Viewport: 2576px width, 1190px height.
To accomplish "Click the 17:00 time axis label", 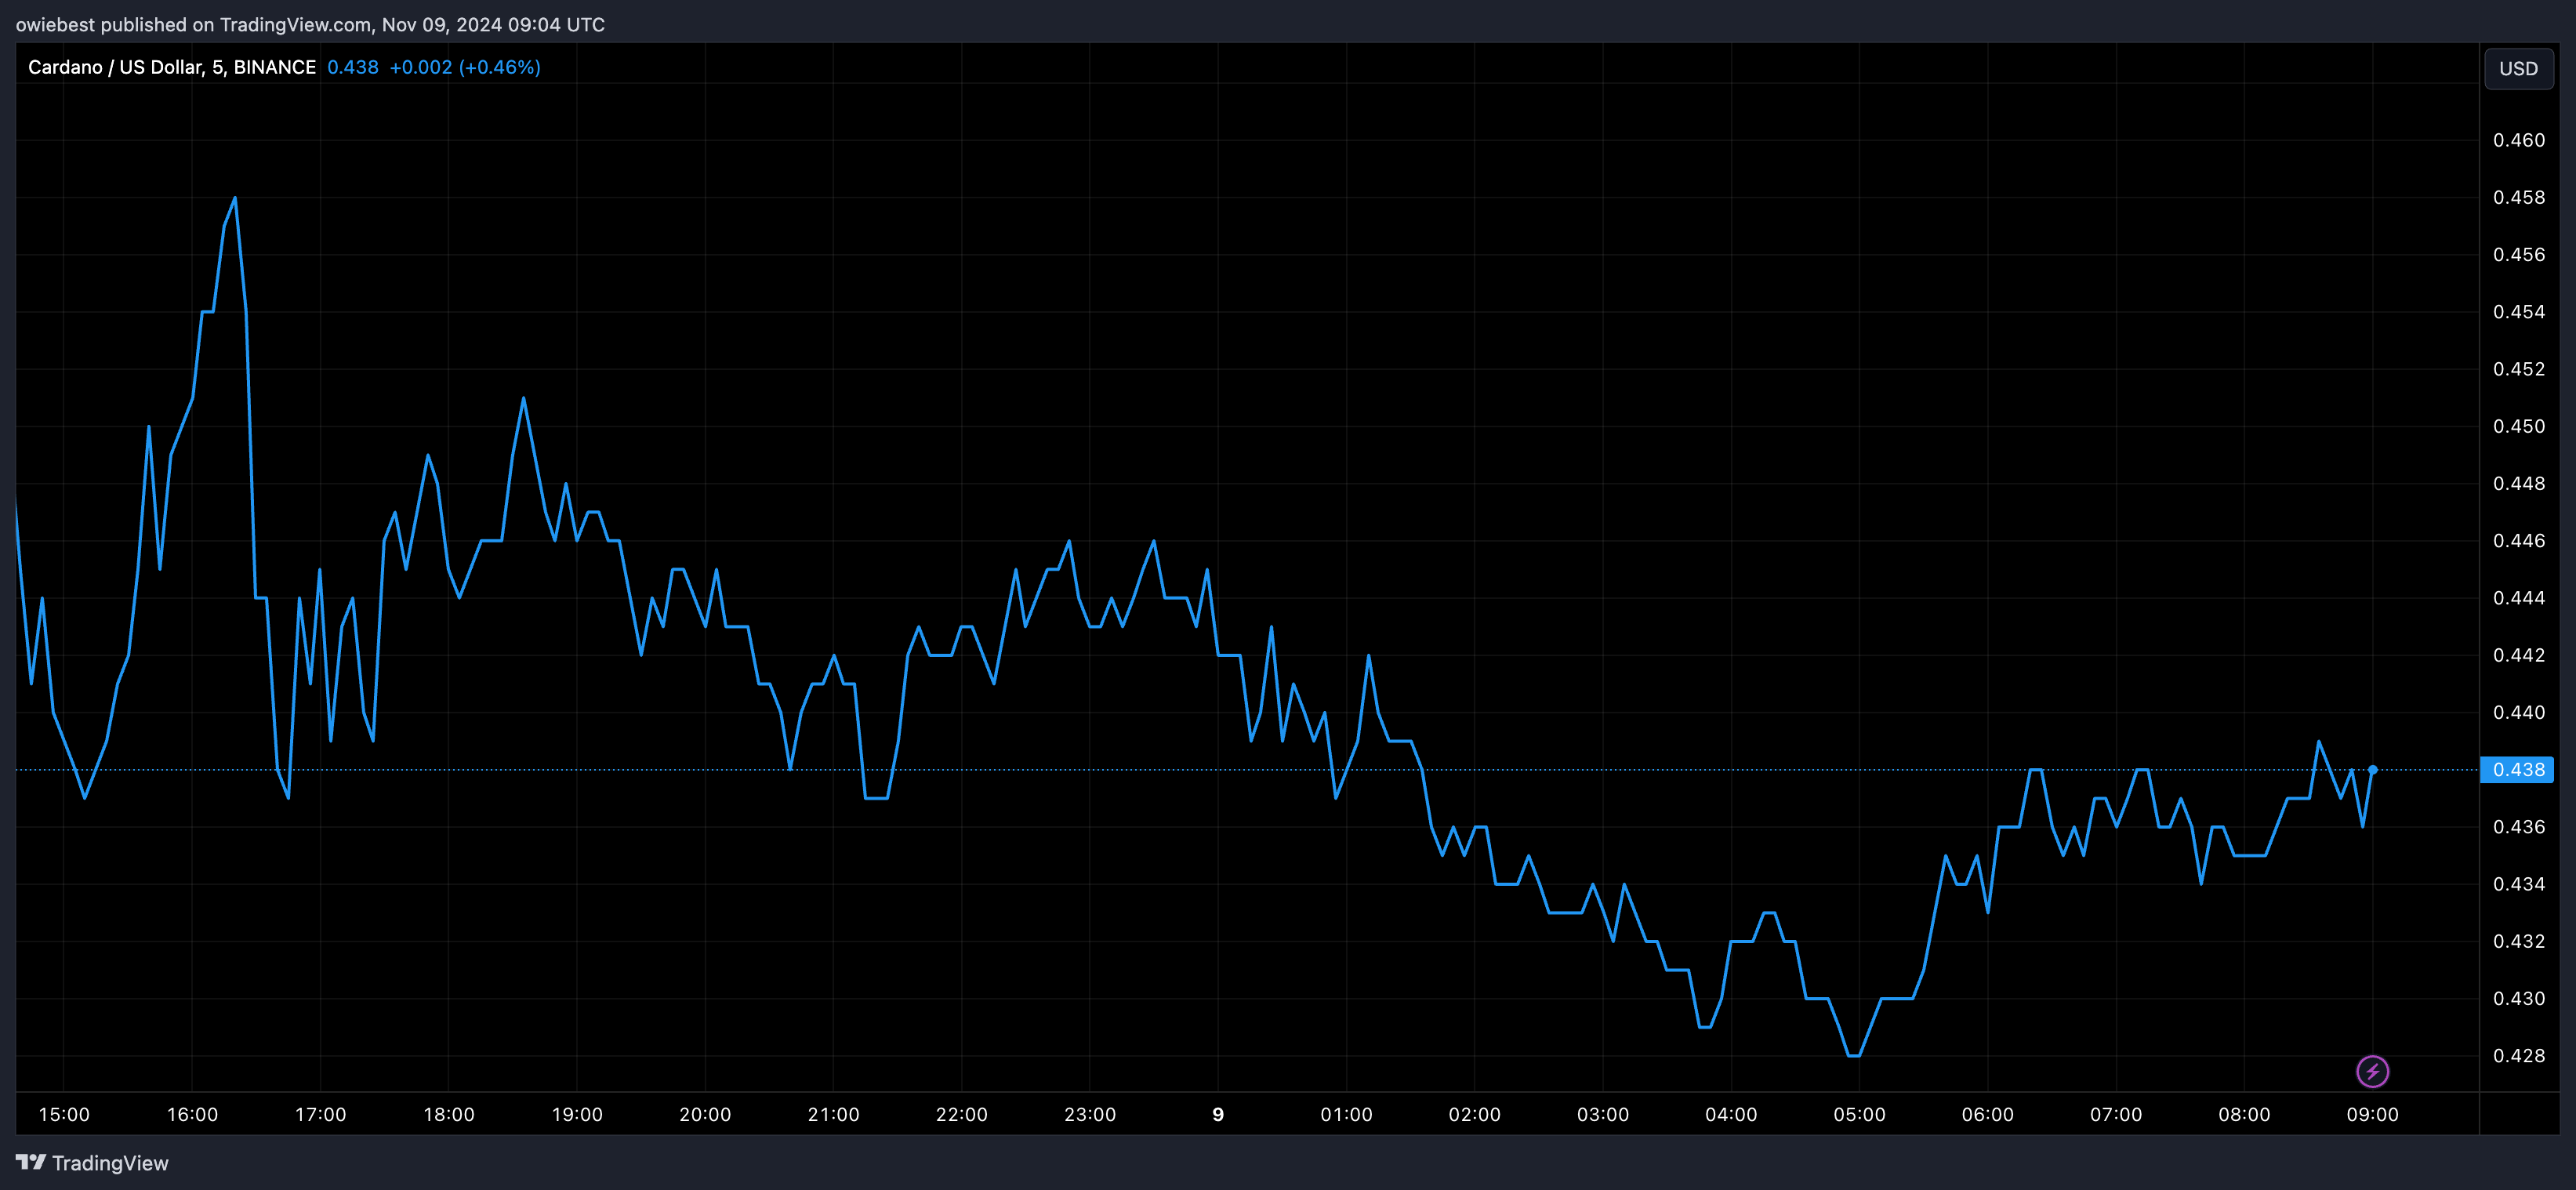I will pos(320,1114).
